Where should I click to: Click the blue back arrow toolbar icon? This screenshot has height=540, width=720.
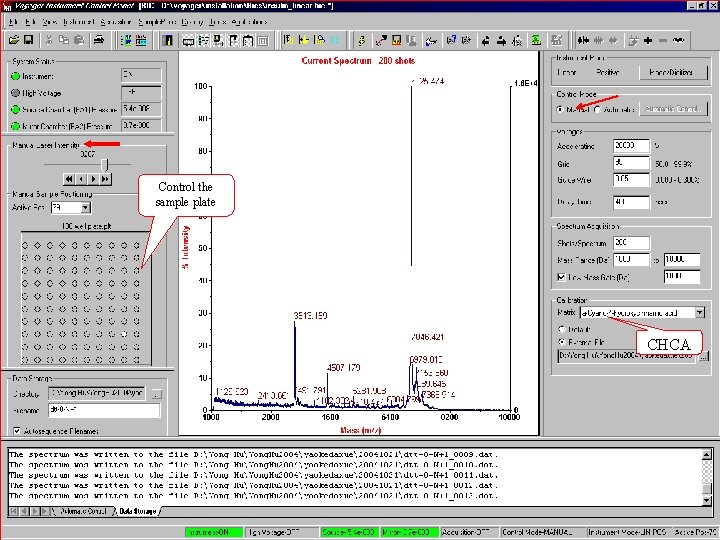[x=431, y=41]
